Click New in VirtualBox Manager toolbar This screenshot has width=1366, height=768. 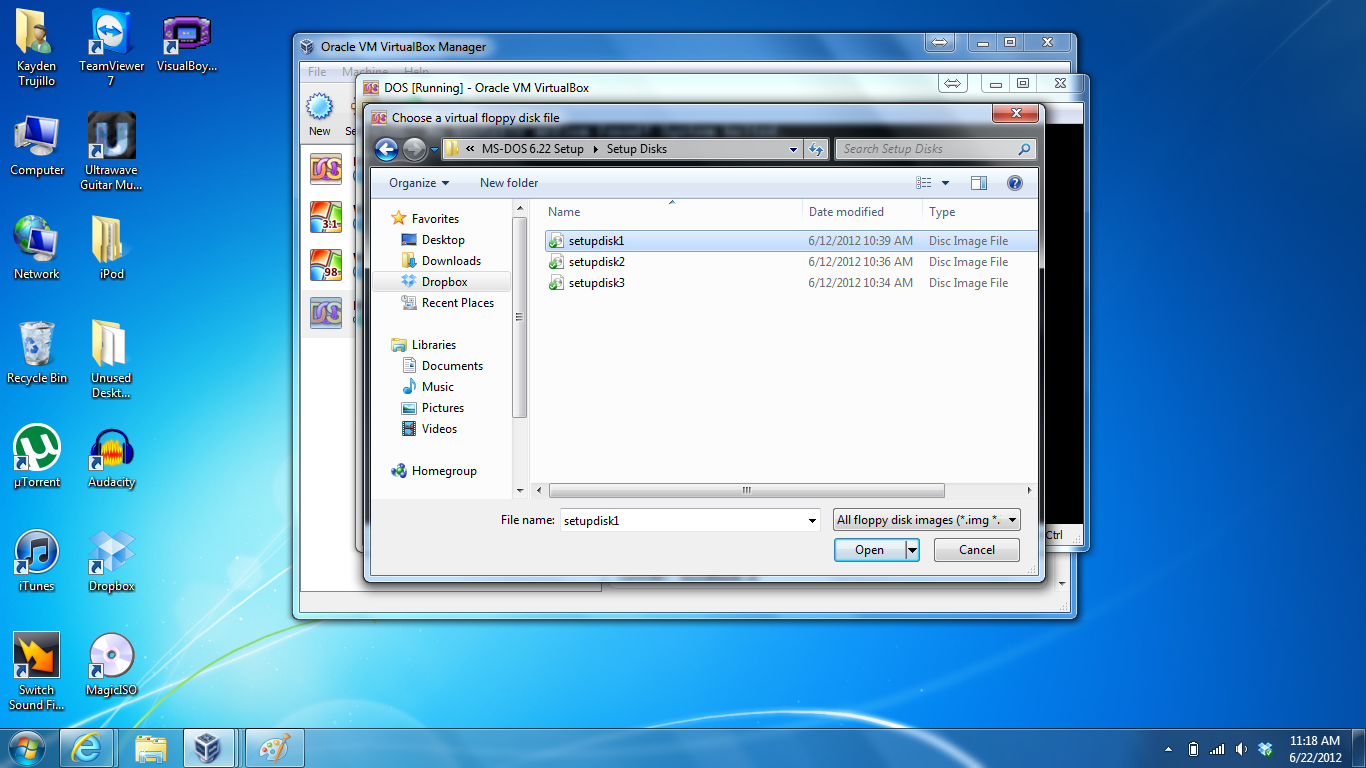tap(319, 114)
